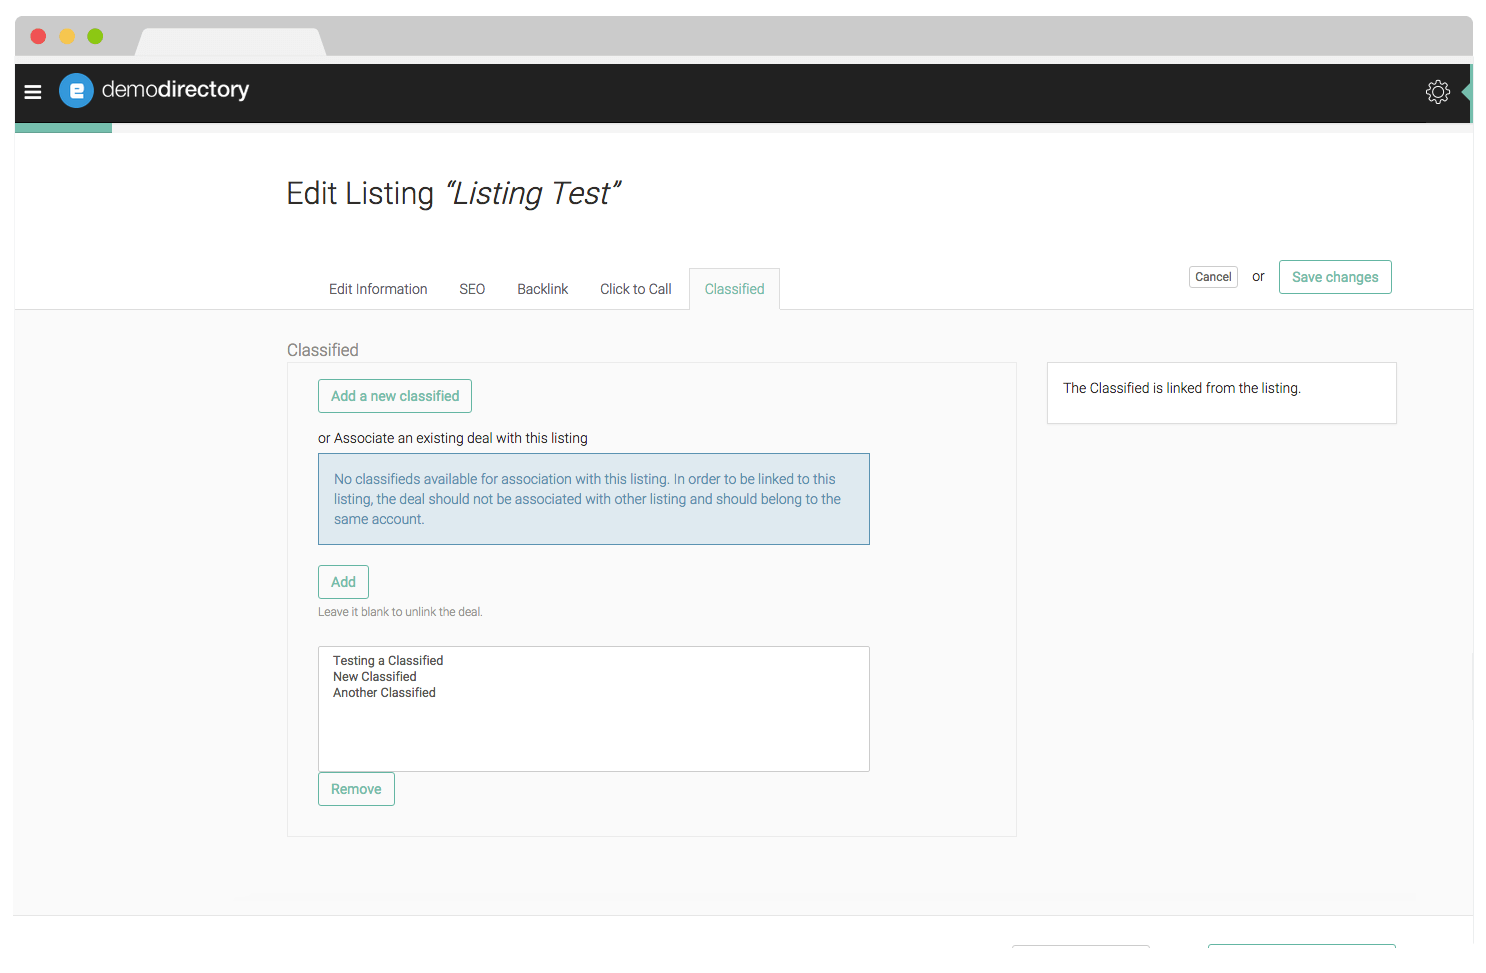Select 'Testing a Classified' in the list
Screen dimensions: 1486x973
[x=388, y=661]
